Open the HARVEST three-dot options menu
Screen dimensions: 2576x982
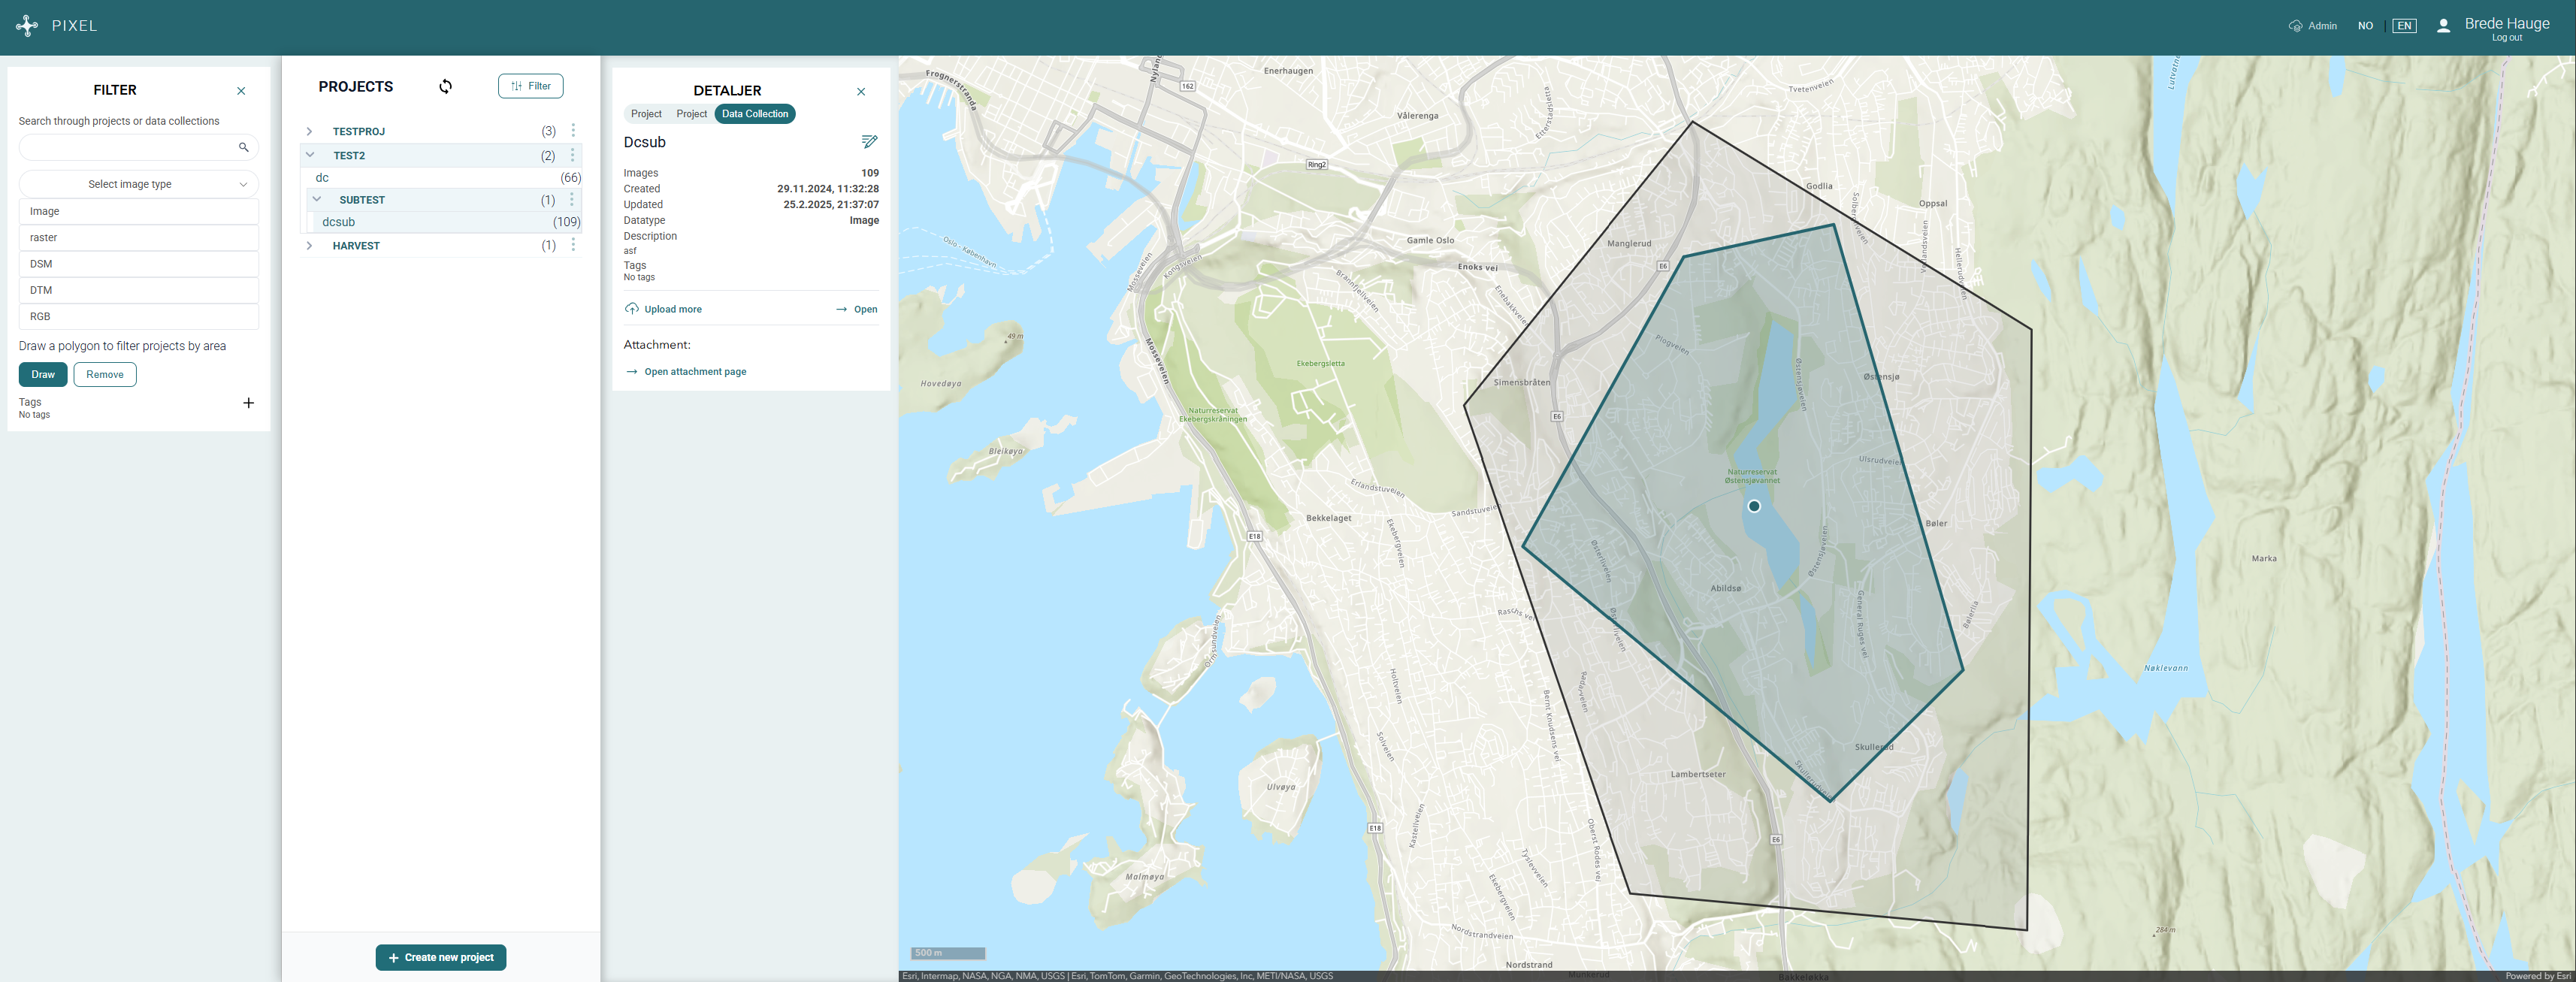coord(573,245)
